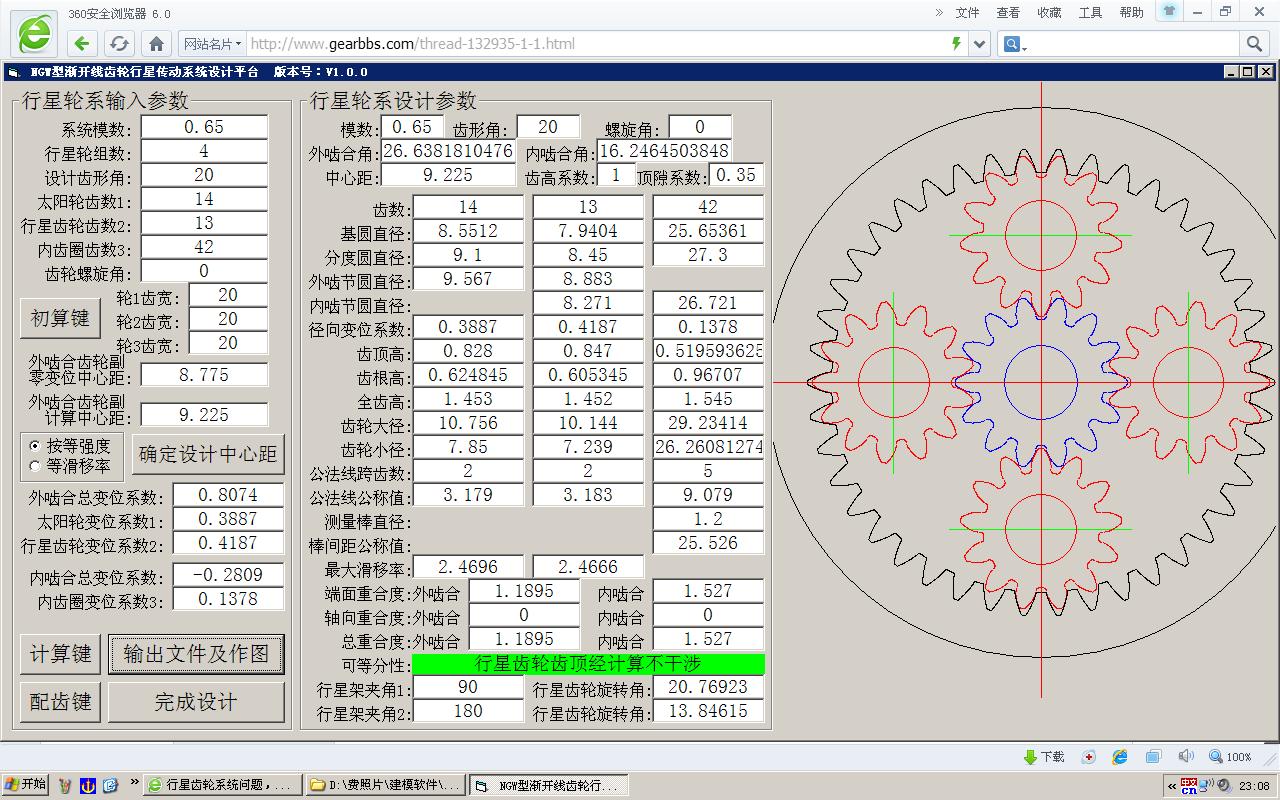Click the 行星轮组数 input field

[204, 151]
